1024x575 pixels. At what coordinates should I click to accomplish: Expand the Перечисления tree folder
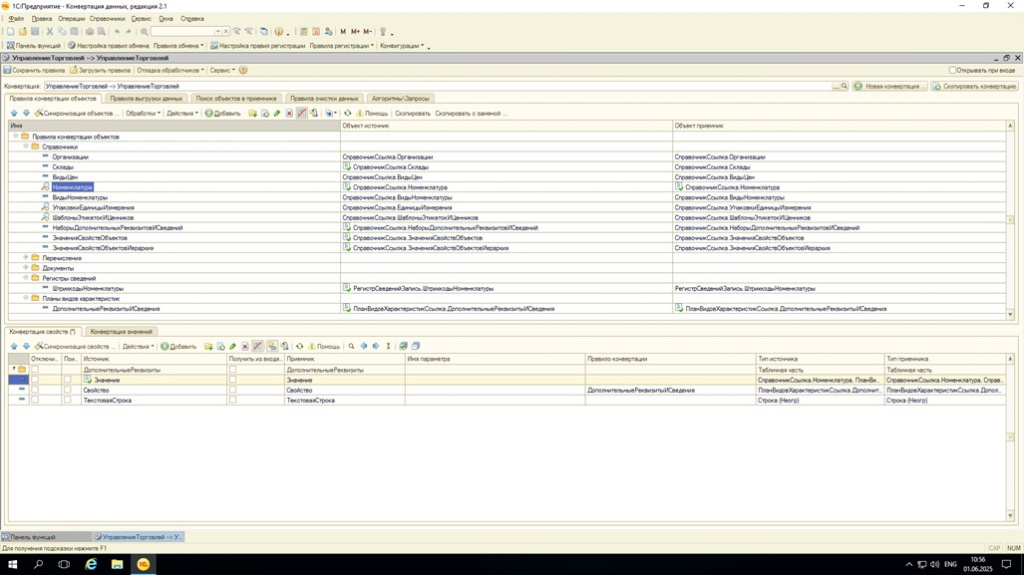26,257
